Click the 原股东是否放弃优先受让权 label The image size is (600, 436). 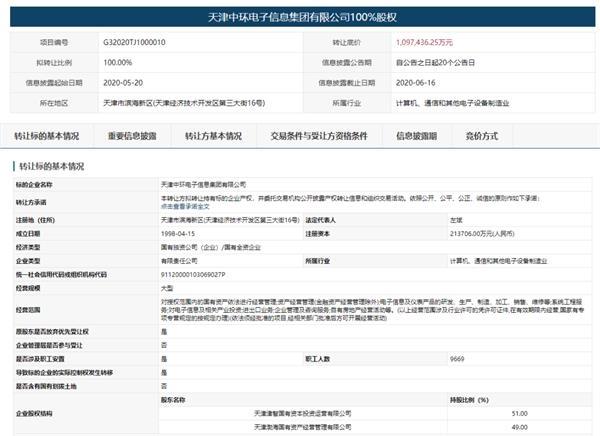point(52,331)
